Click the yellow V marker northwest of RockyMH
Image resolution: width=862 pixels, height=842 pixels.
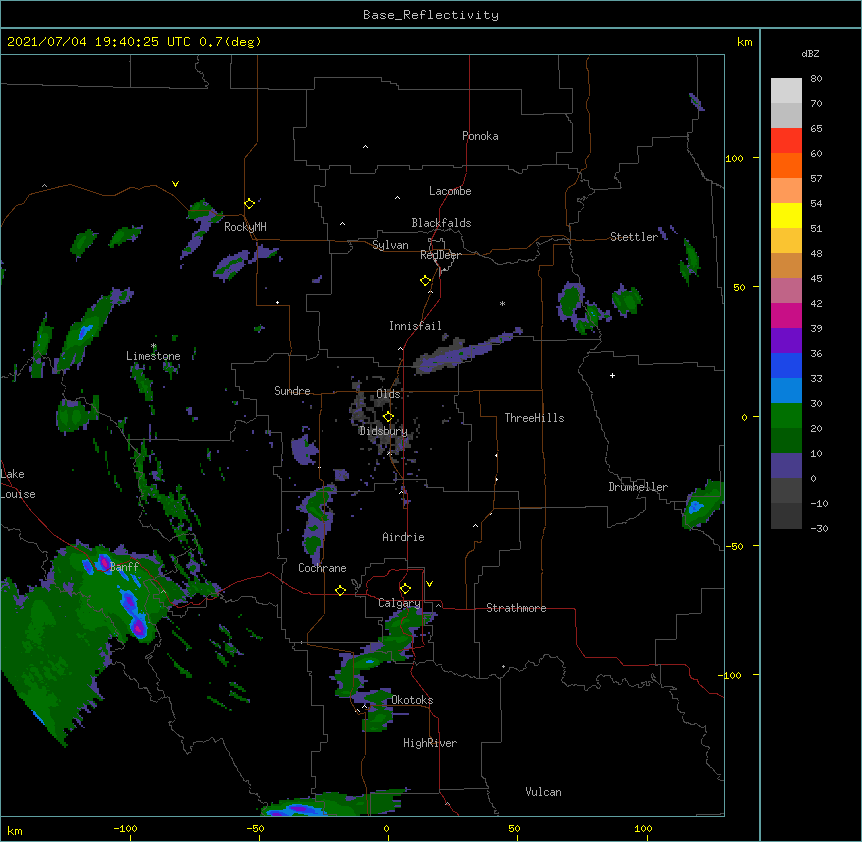click(x=175, y=184)
